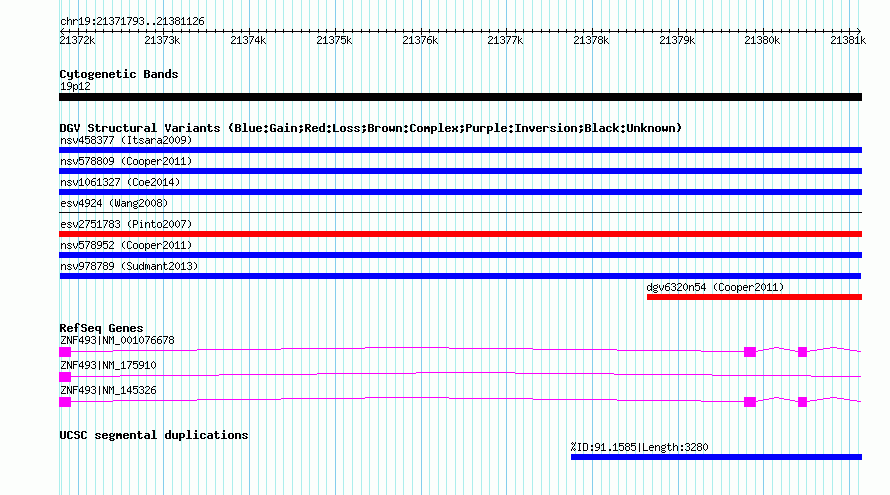
Task: Click the 21373k ruler tick label
Action: click(162, 40)
